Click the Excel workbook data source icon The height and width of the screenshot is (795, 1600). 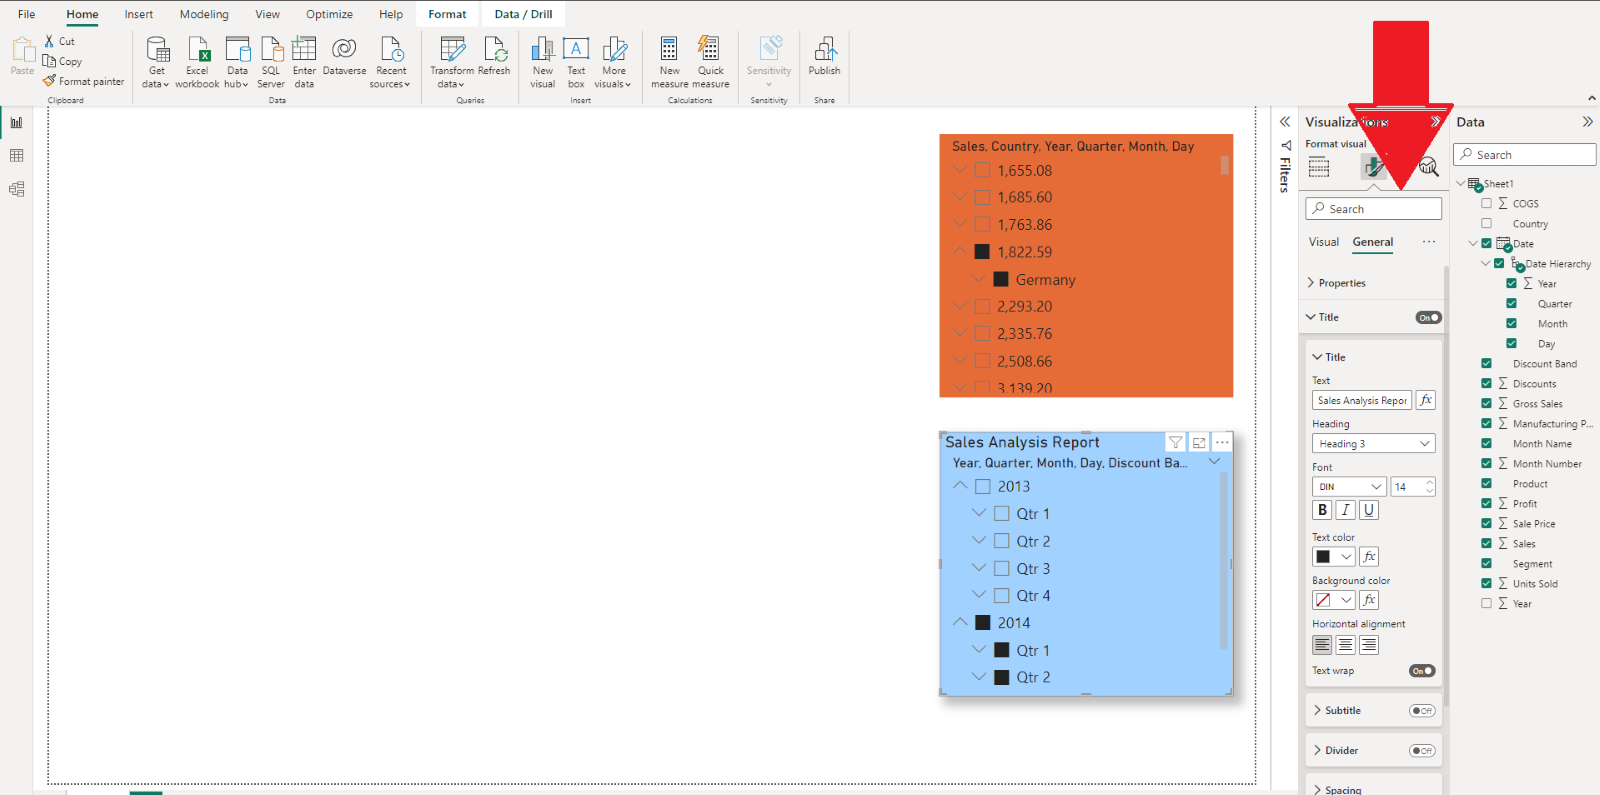click(x=197, y=62)
